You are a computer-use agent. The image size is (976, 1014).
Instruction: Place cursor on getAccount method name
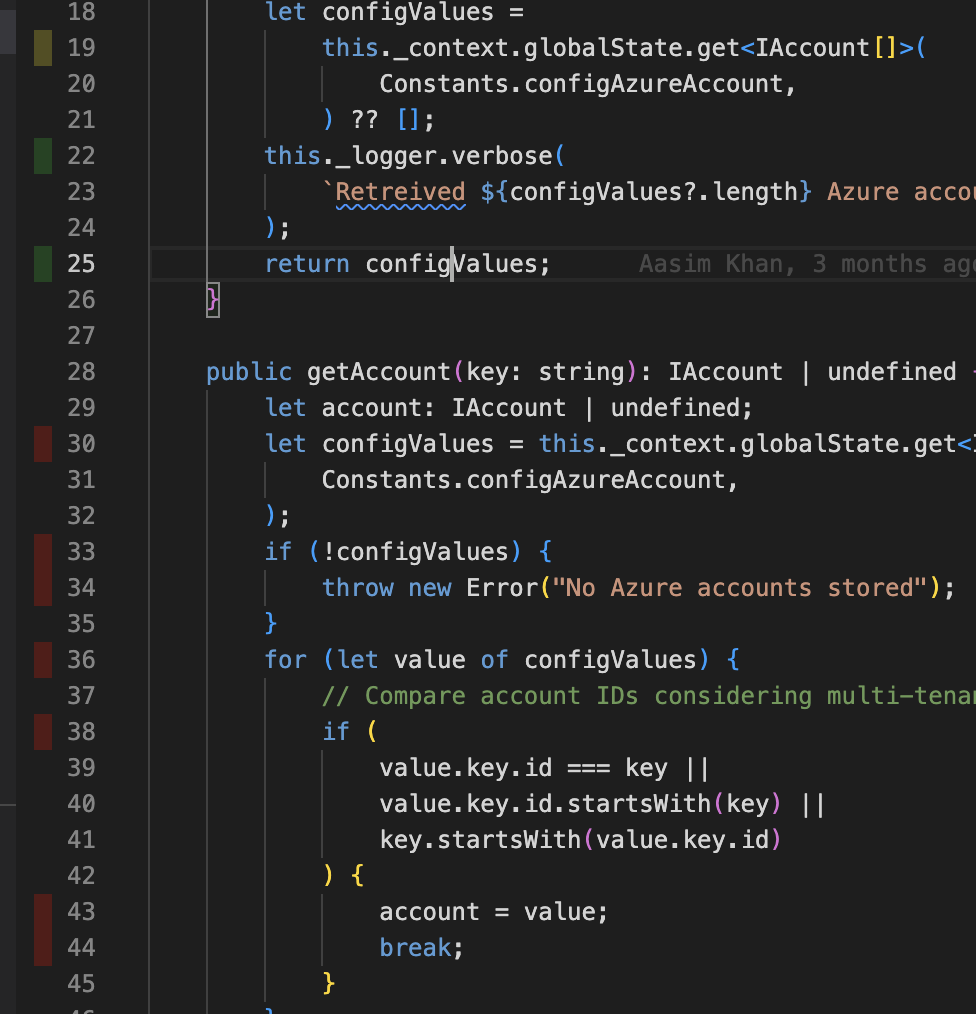tap(379, 372)
